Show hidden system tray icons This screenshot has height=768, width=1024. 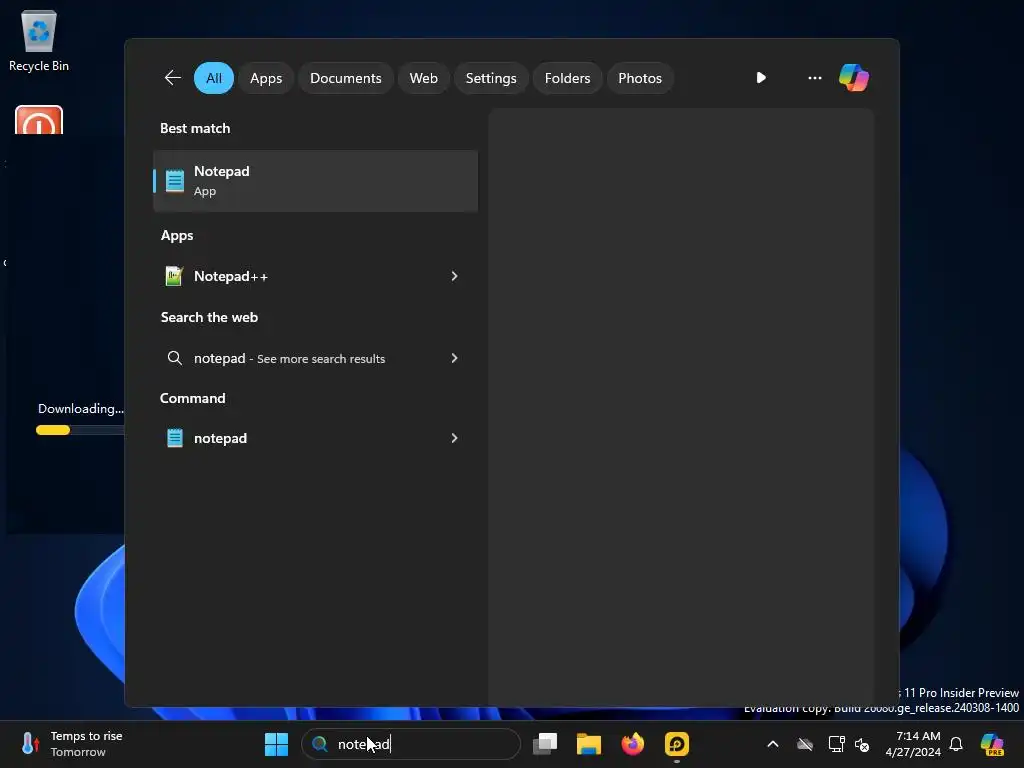point(773,744)
